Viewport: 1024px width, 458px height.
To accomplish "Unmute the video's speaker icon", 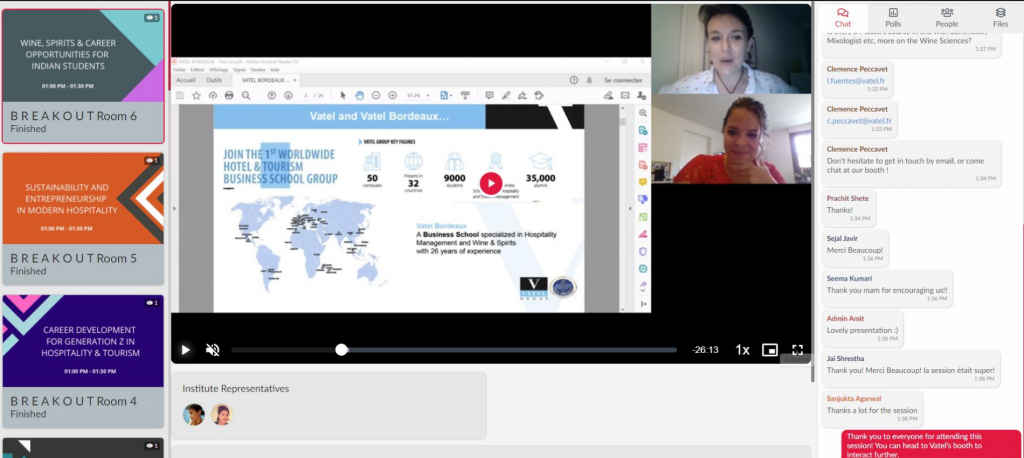I will click(x=212, y=350).
